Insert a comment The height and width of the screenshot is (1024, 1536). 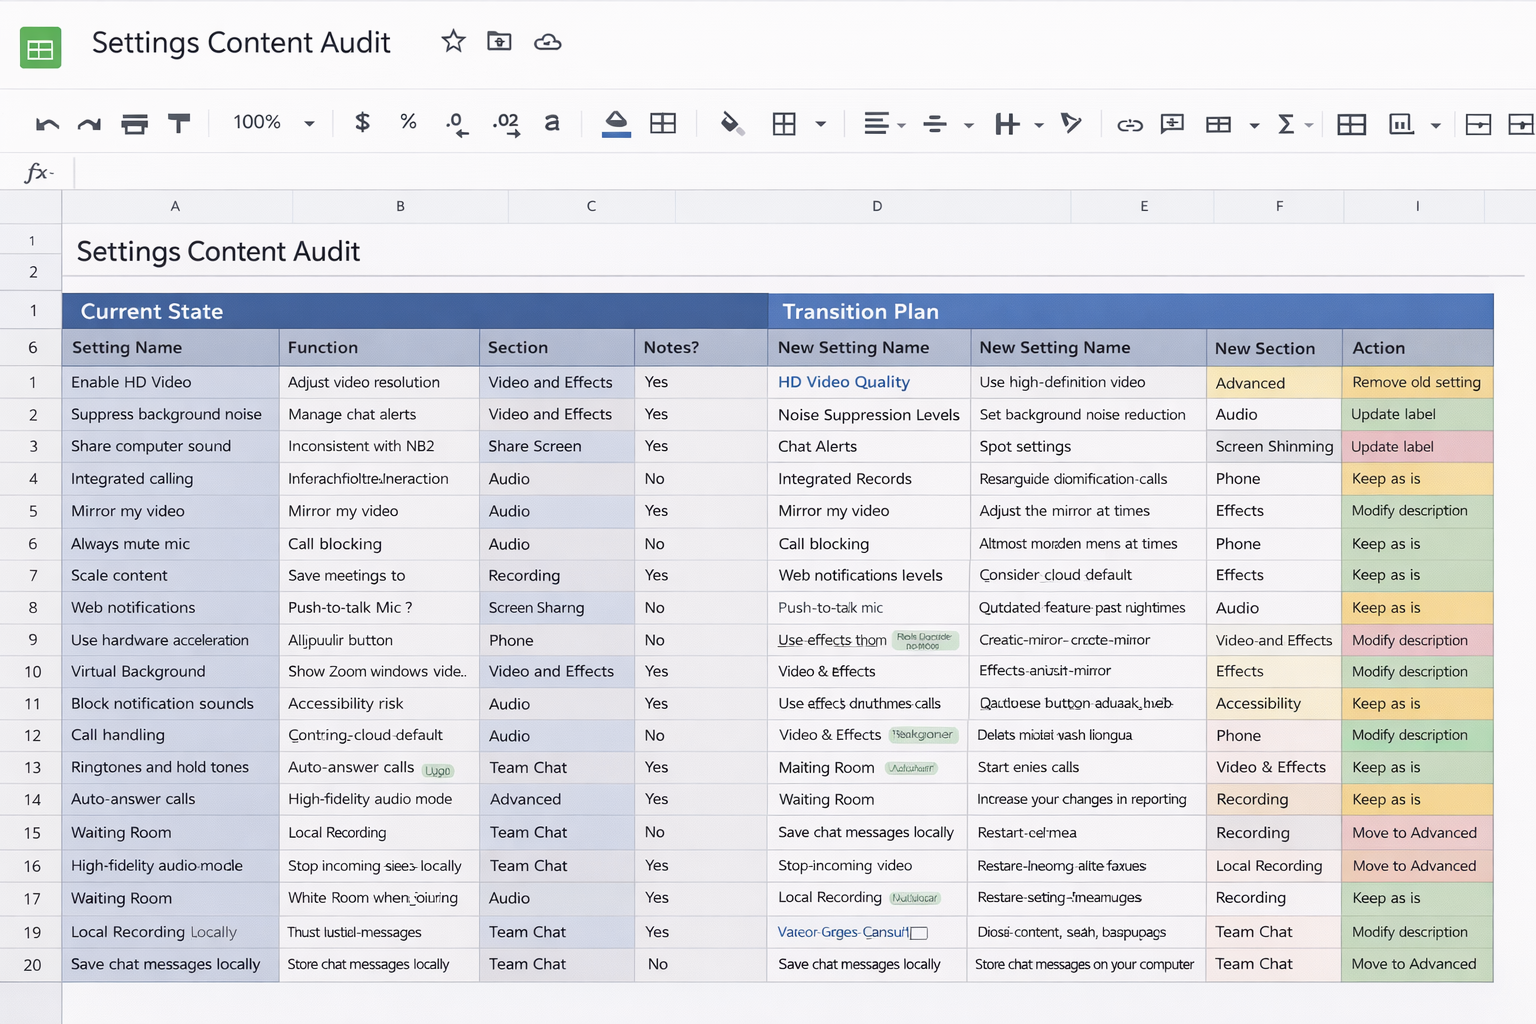point(1171,123)
